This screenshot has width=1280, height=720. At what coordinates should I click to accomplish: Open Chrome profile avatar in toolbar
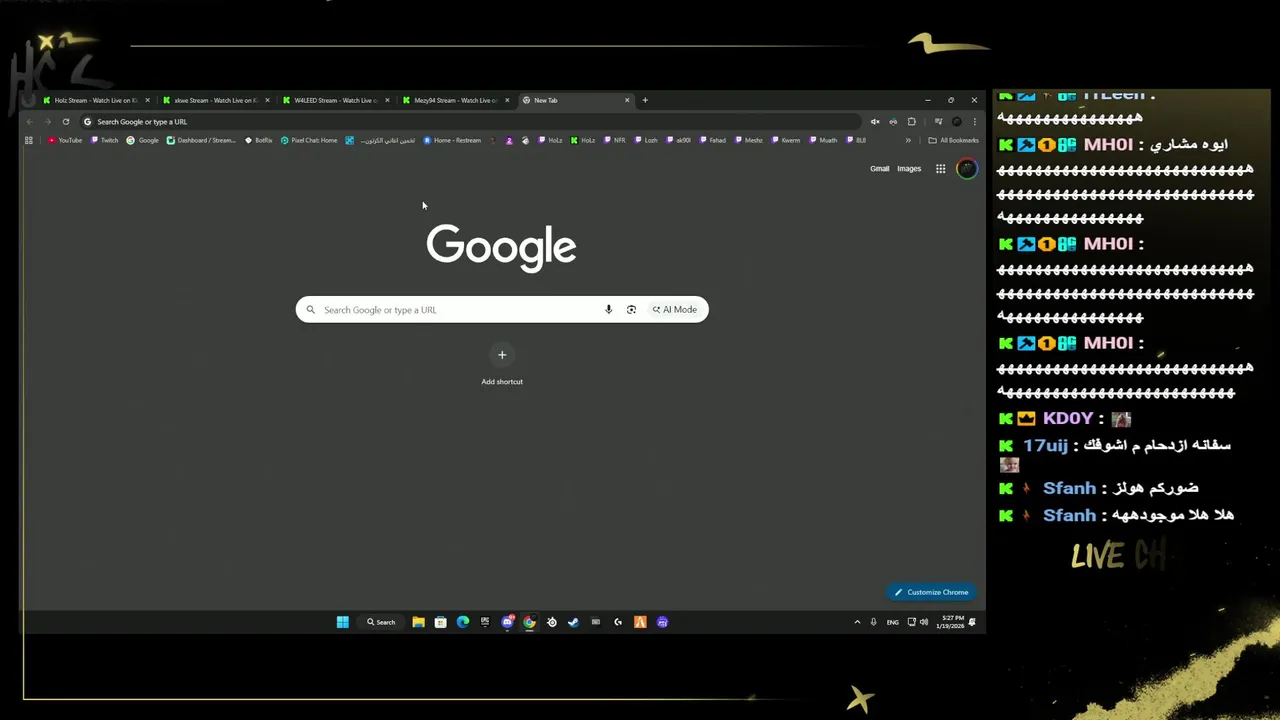coord(956,122)
